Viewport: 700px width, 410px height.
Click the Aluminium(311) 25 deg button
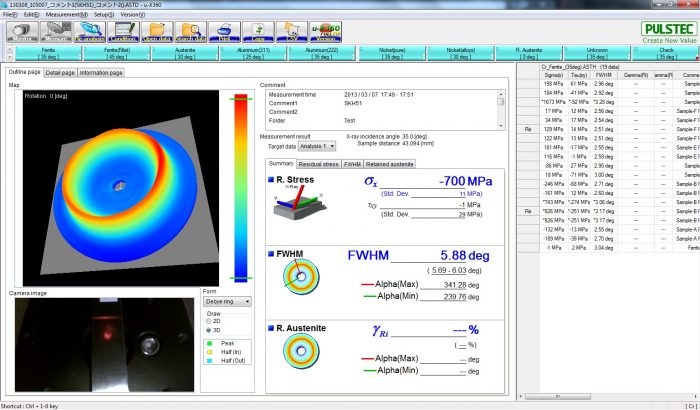(255, 52)
